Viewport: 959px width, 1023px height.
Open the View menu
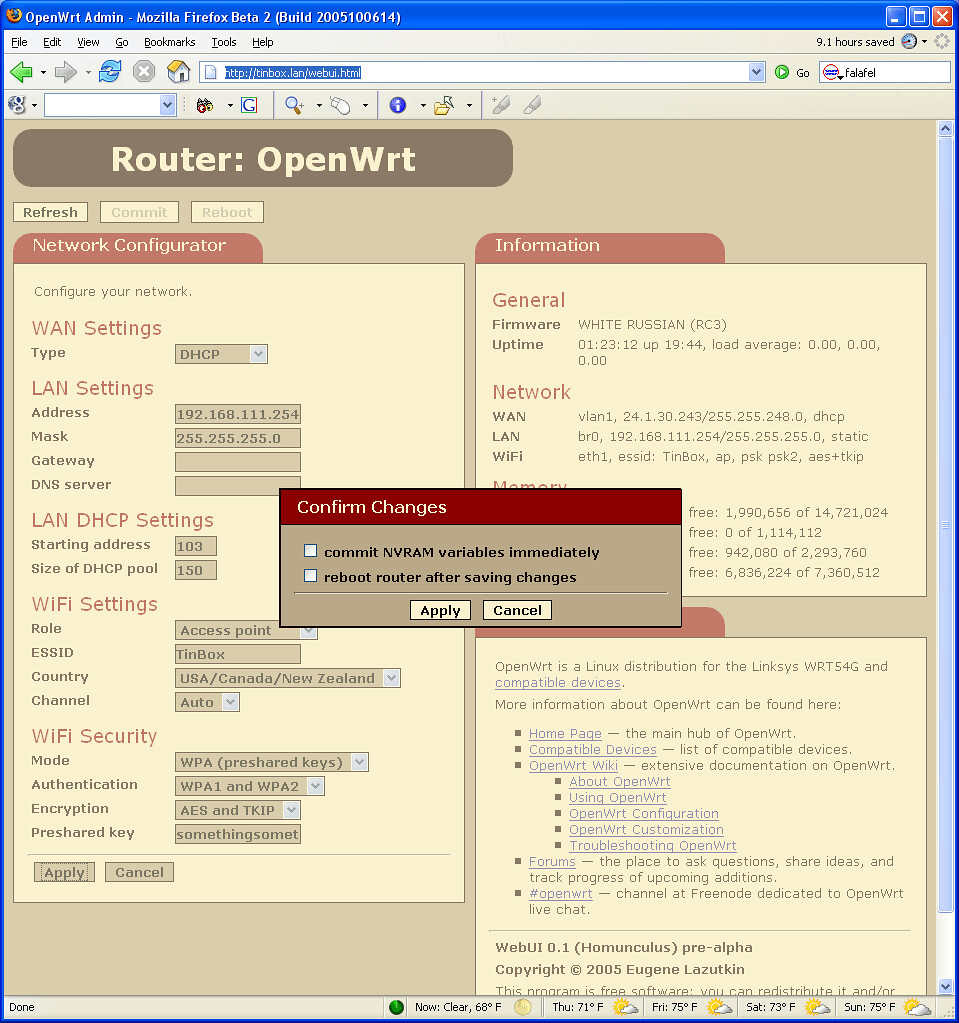click(88, 42)
